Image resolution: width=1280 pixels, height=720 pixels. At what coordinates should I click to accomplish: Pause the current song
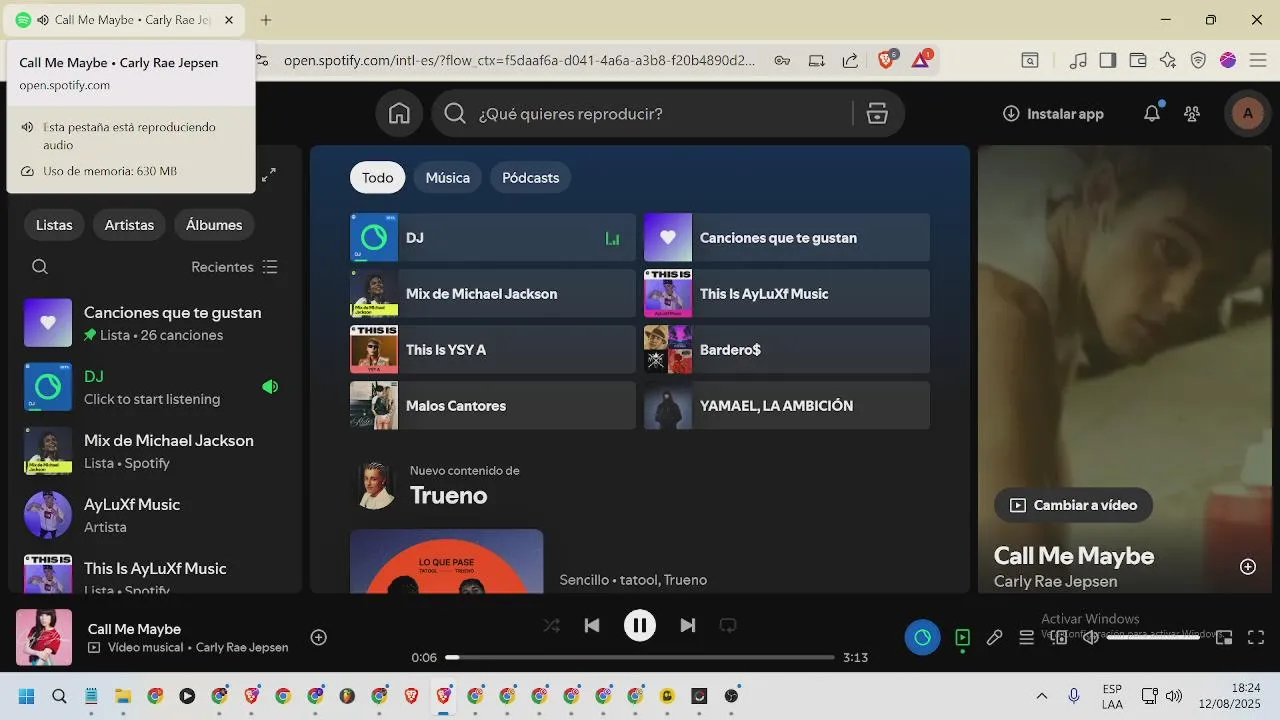(640, 626)
